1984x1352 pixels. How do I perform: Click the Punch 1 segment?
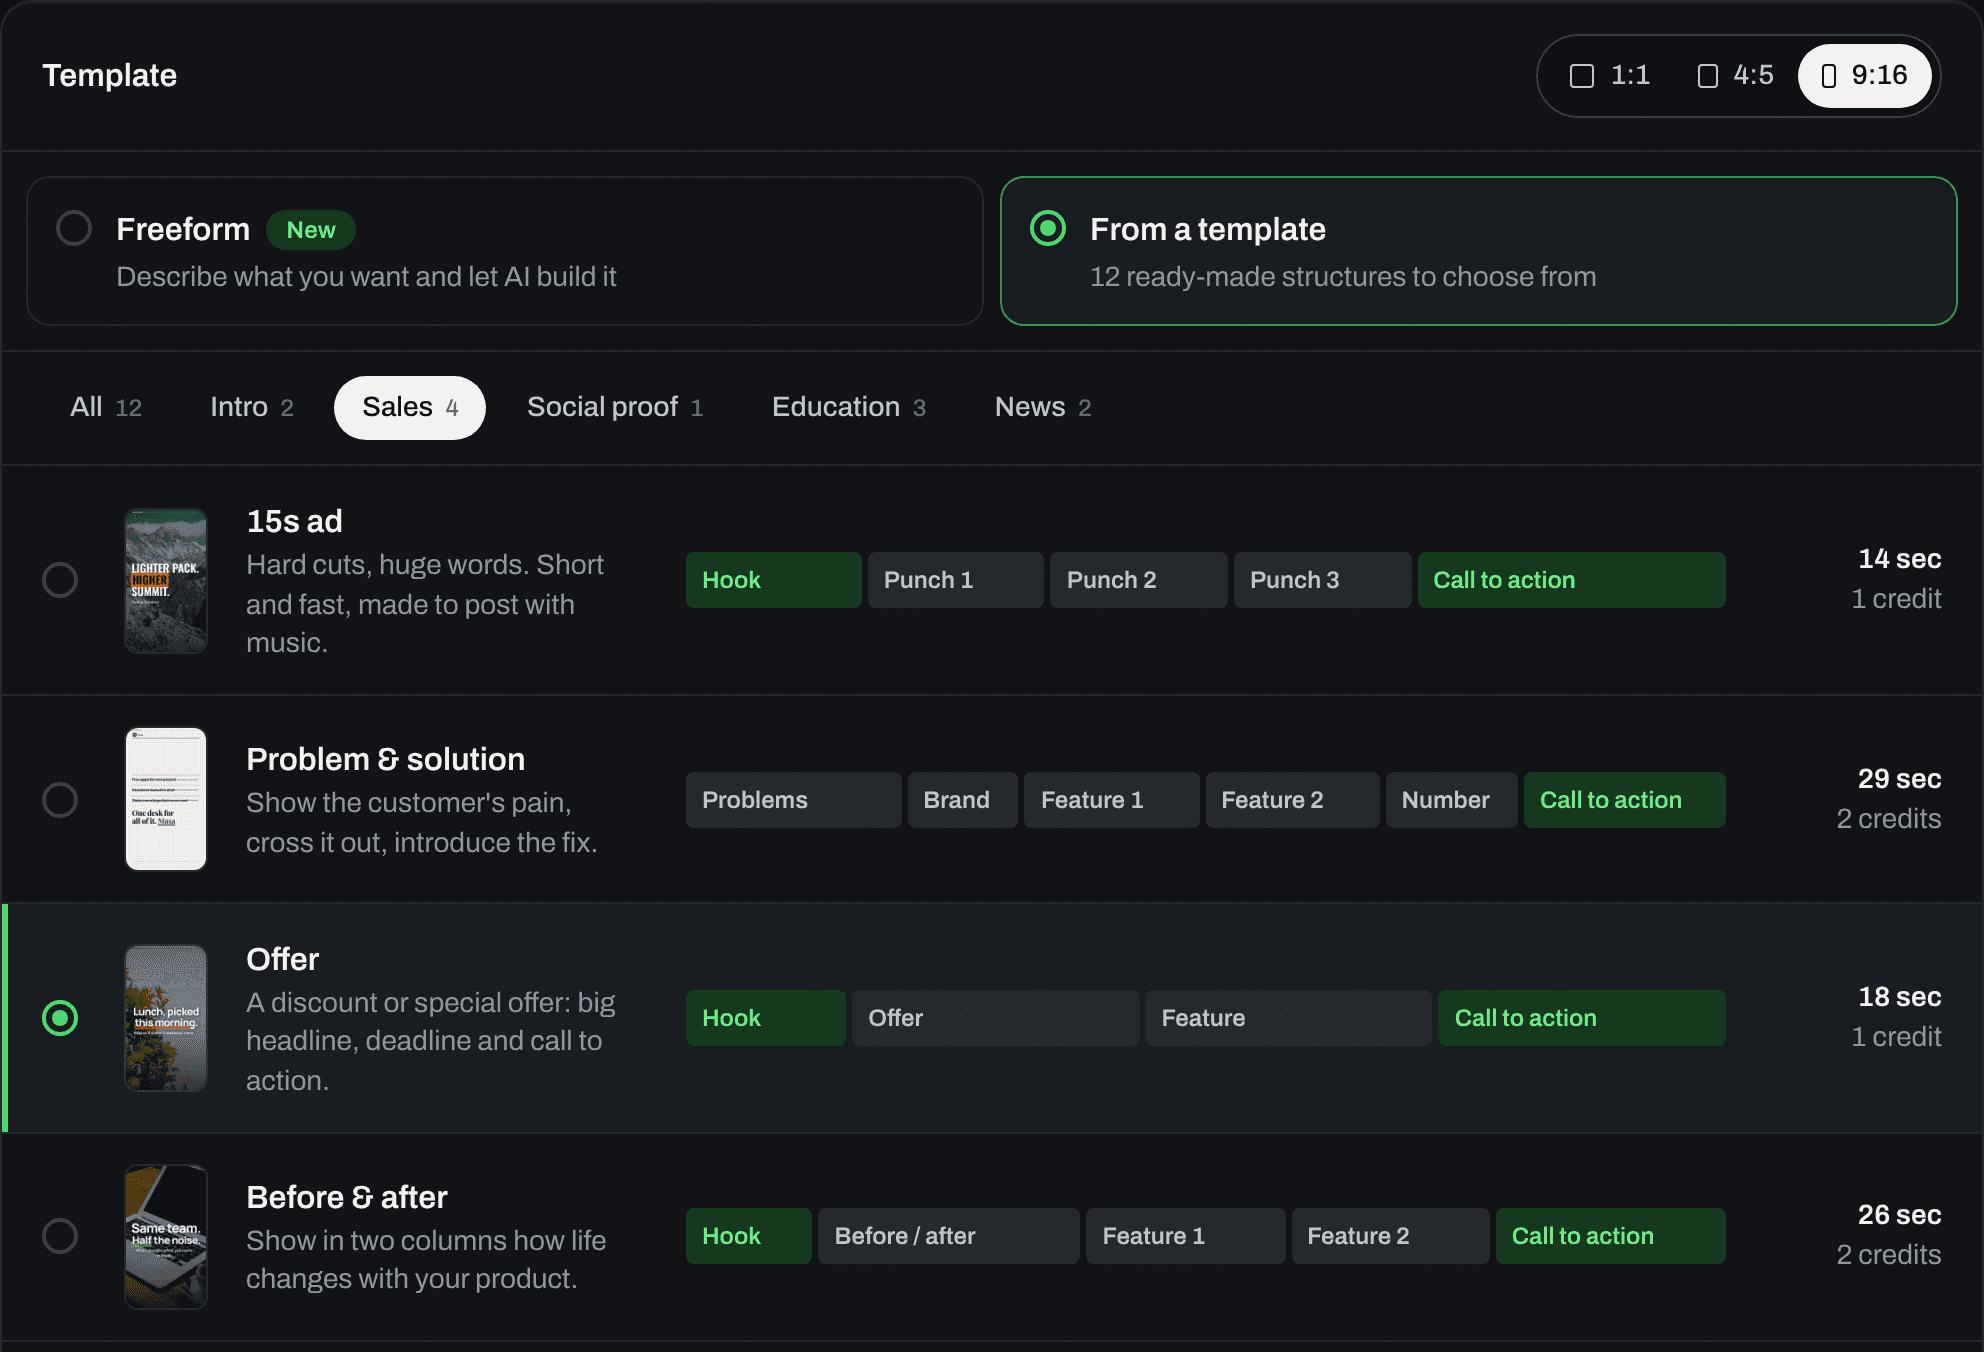[x=956, y=580]
